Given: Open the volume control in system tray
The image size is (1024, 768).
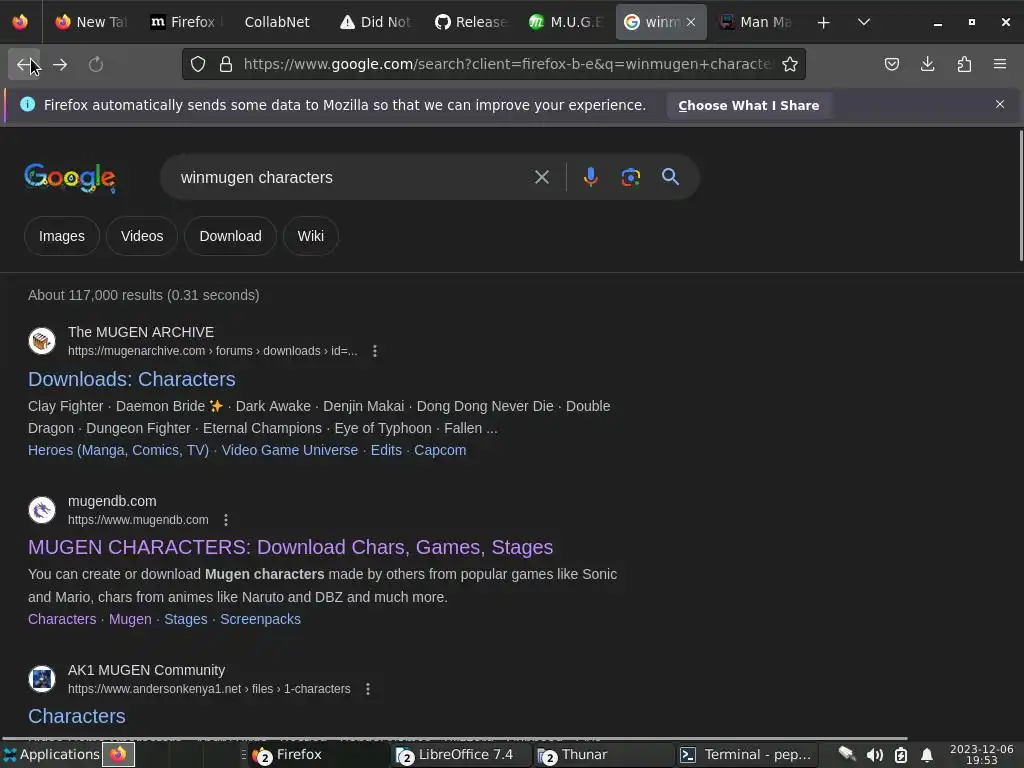Looking at the screenshot, I should pyautogui.click(x=874, y=755).
